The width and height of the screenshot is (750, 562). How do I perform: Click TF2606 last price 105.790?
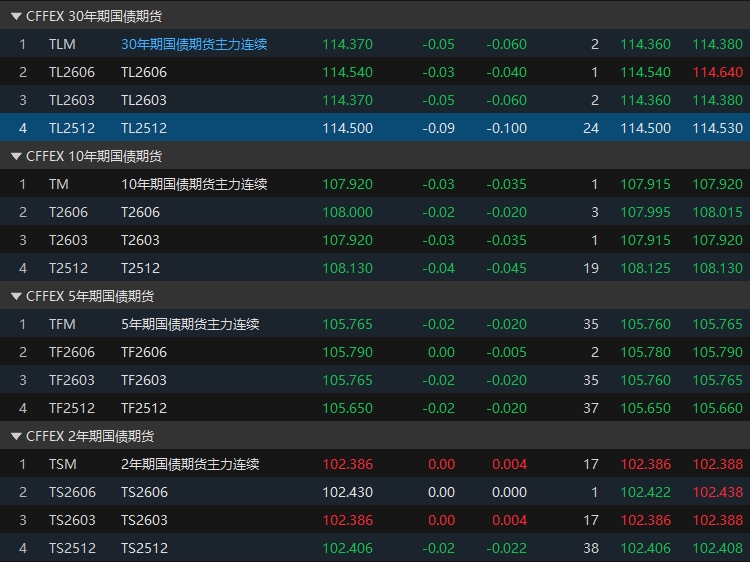(347, 353)
